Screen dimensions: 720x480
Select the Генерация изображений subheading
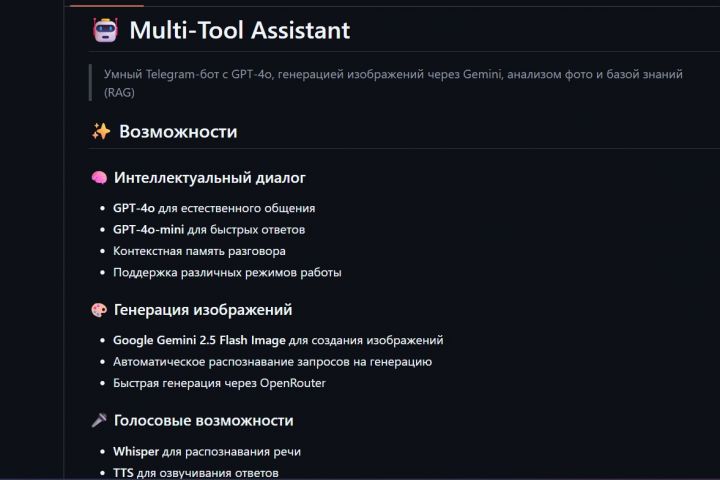(203, 310)
